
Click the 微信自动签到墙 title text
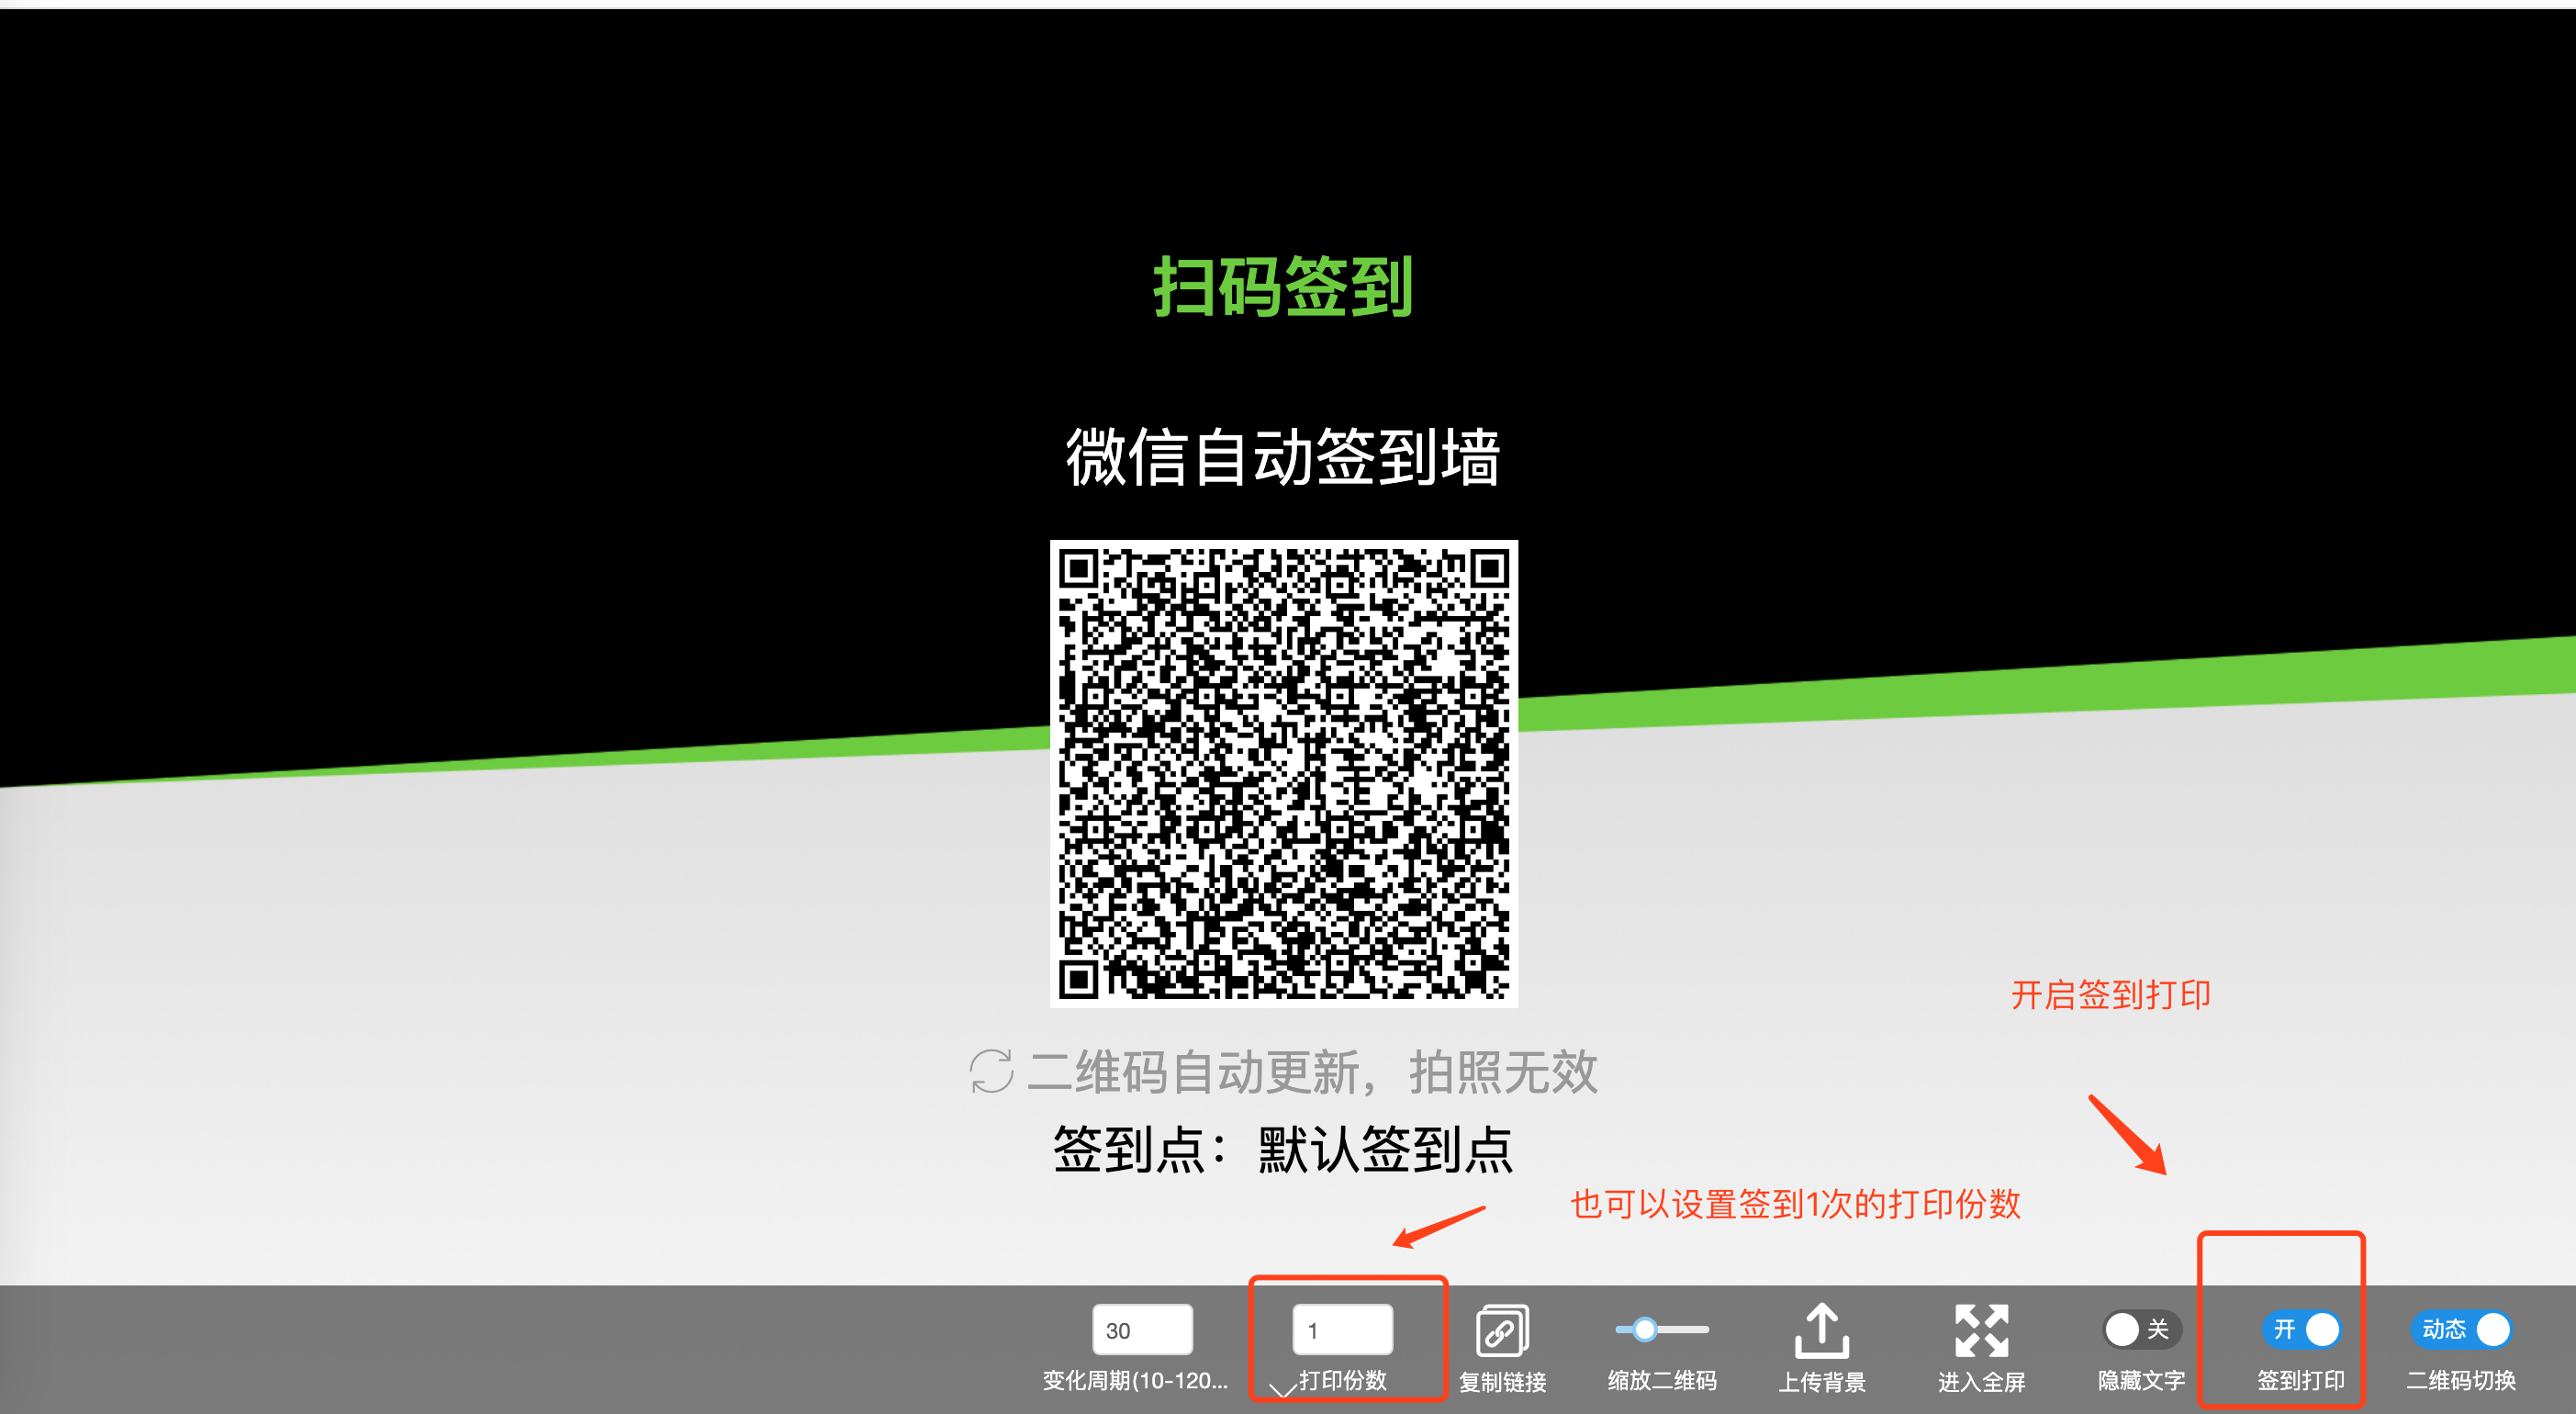pos(1283,457)
